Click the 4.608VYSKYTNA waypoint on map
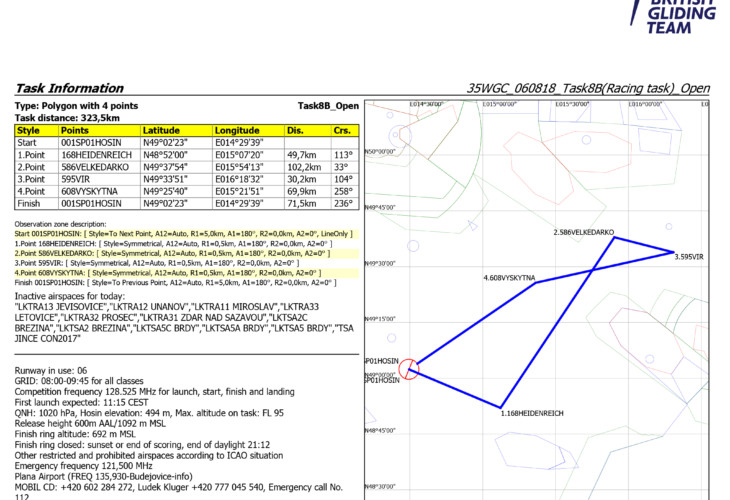The image size is (730, 500). (510, 277)
